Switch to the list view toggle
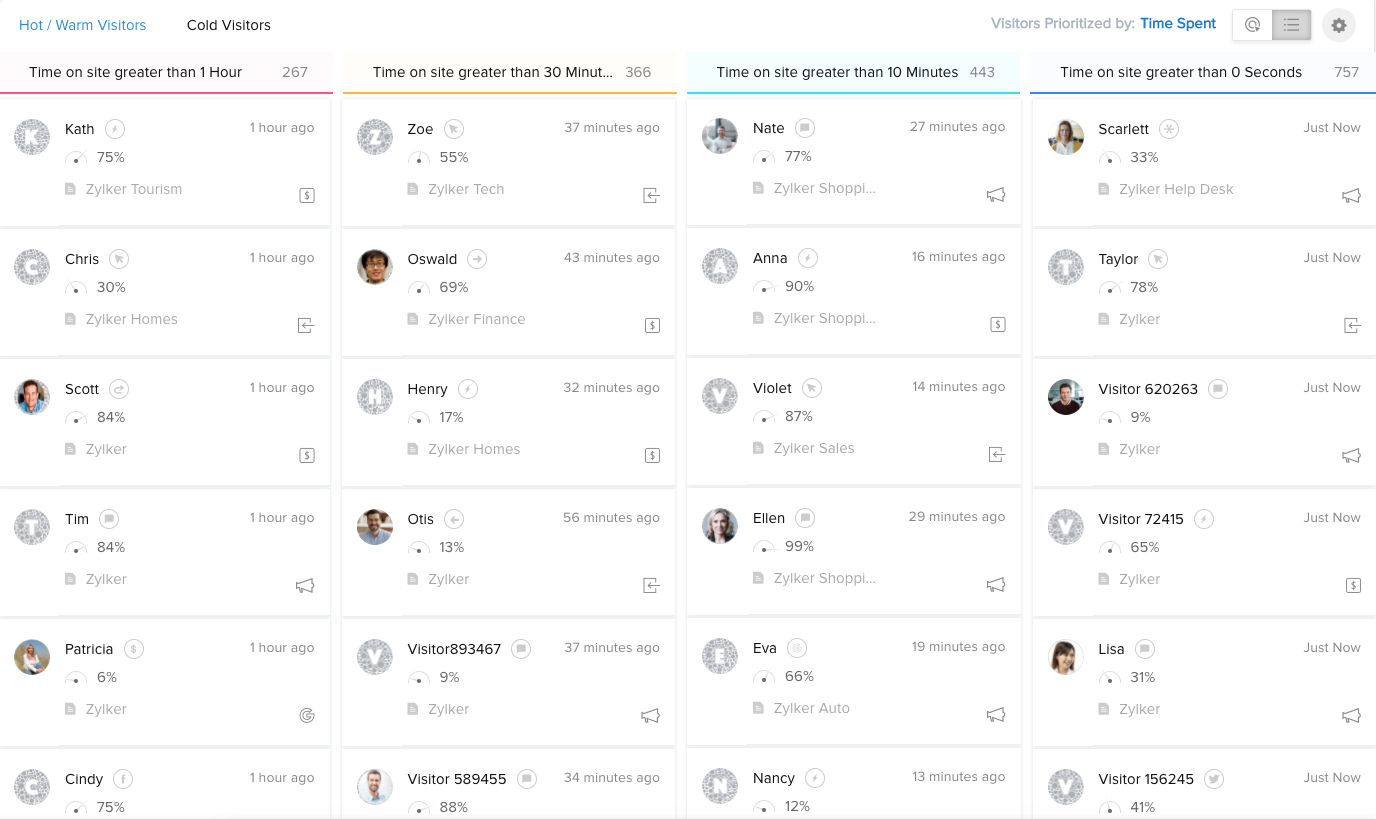The height and width of the screenshot is (819, 1376). tap(1291, 25)
